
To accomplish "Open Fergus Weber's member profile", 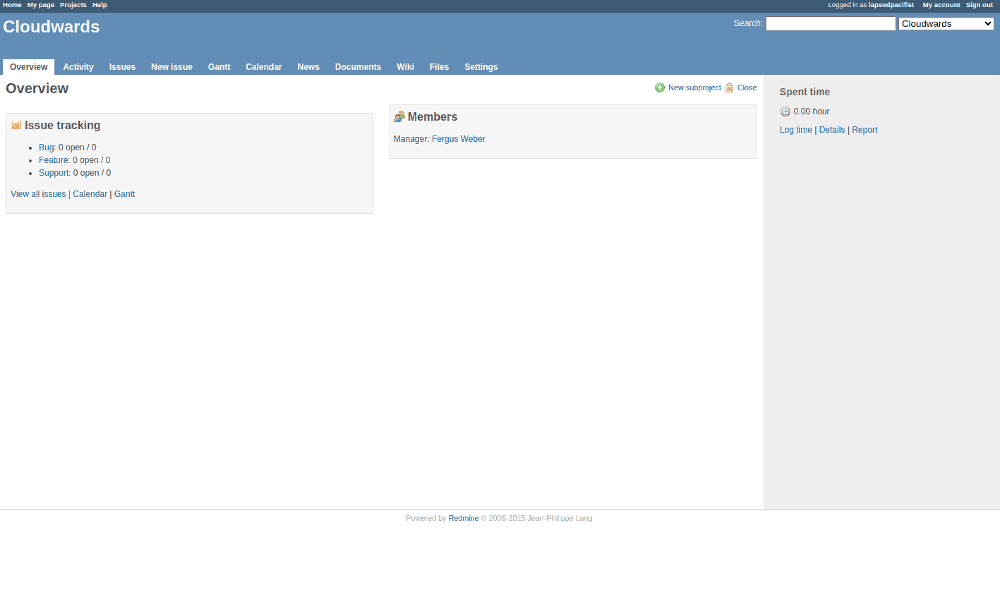I will (459, 139).
